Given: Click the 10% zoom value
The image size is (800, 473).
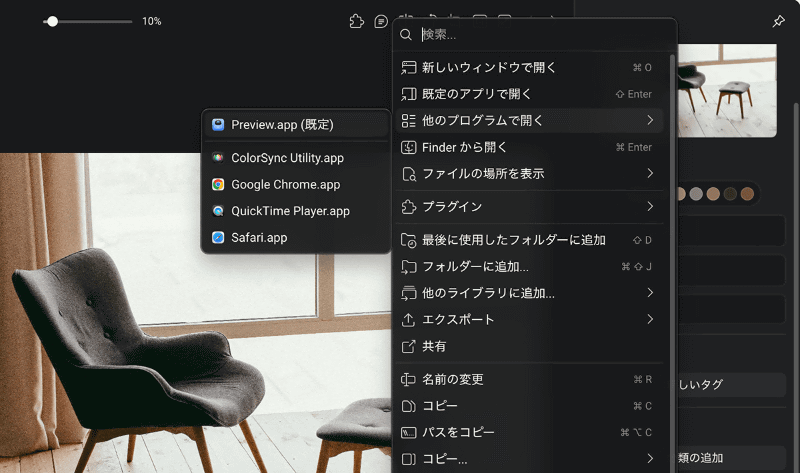Looking at the screenshot, I should pyautogui.click(x=152, y=21).
